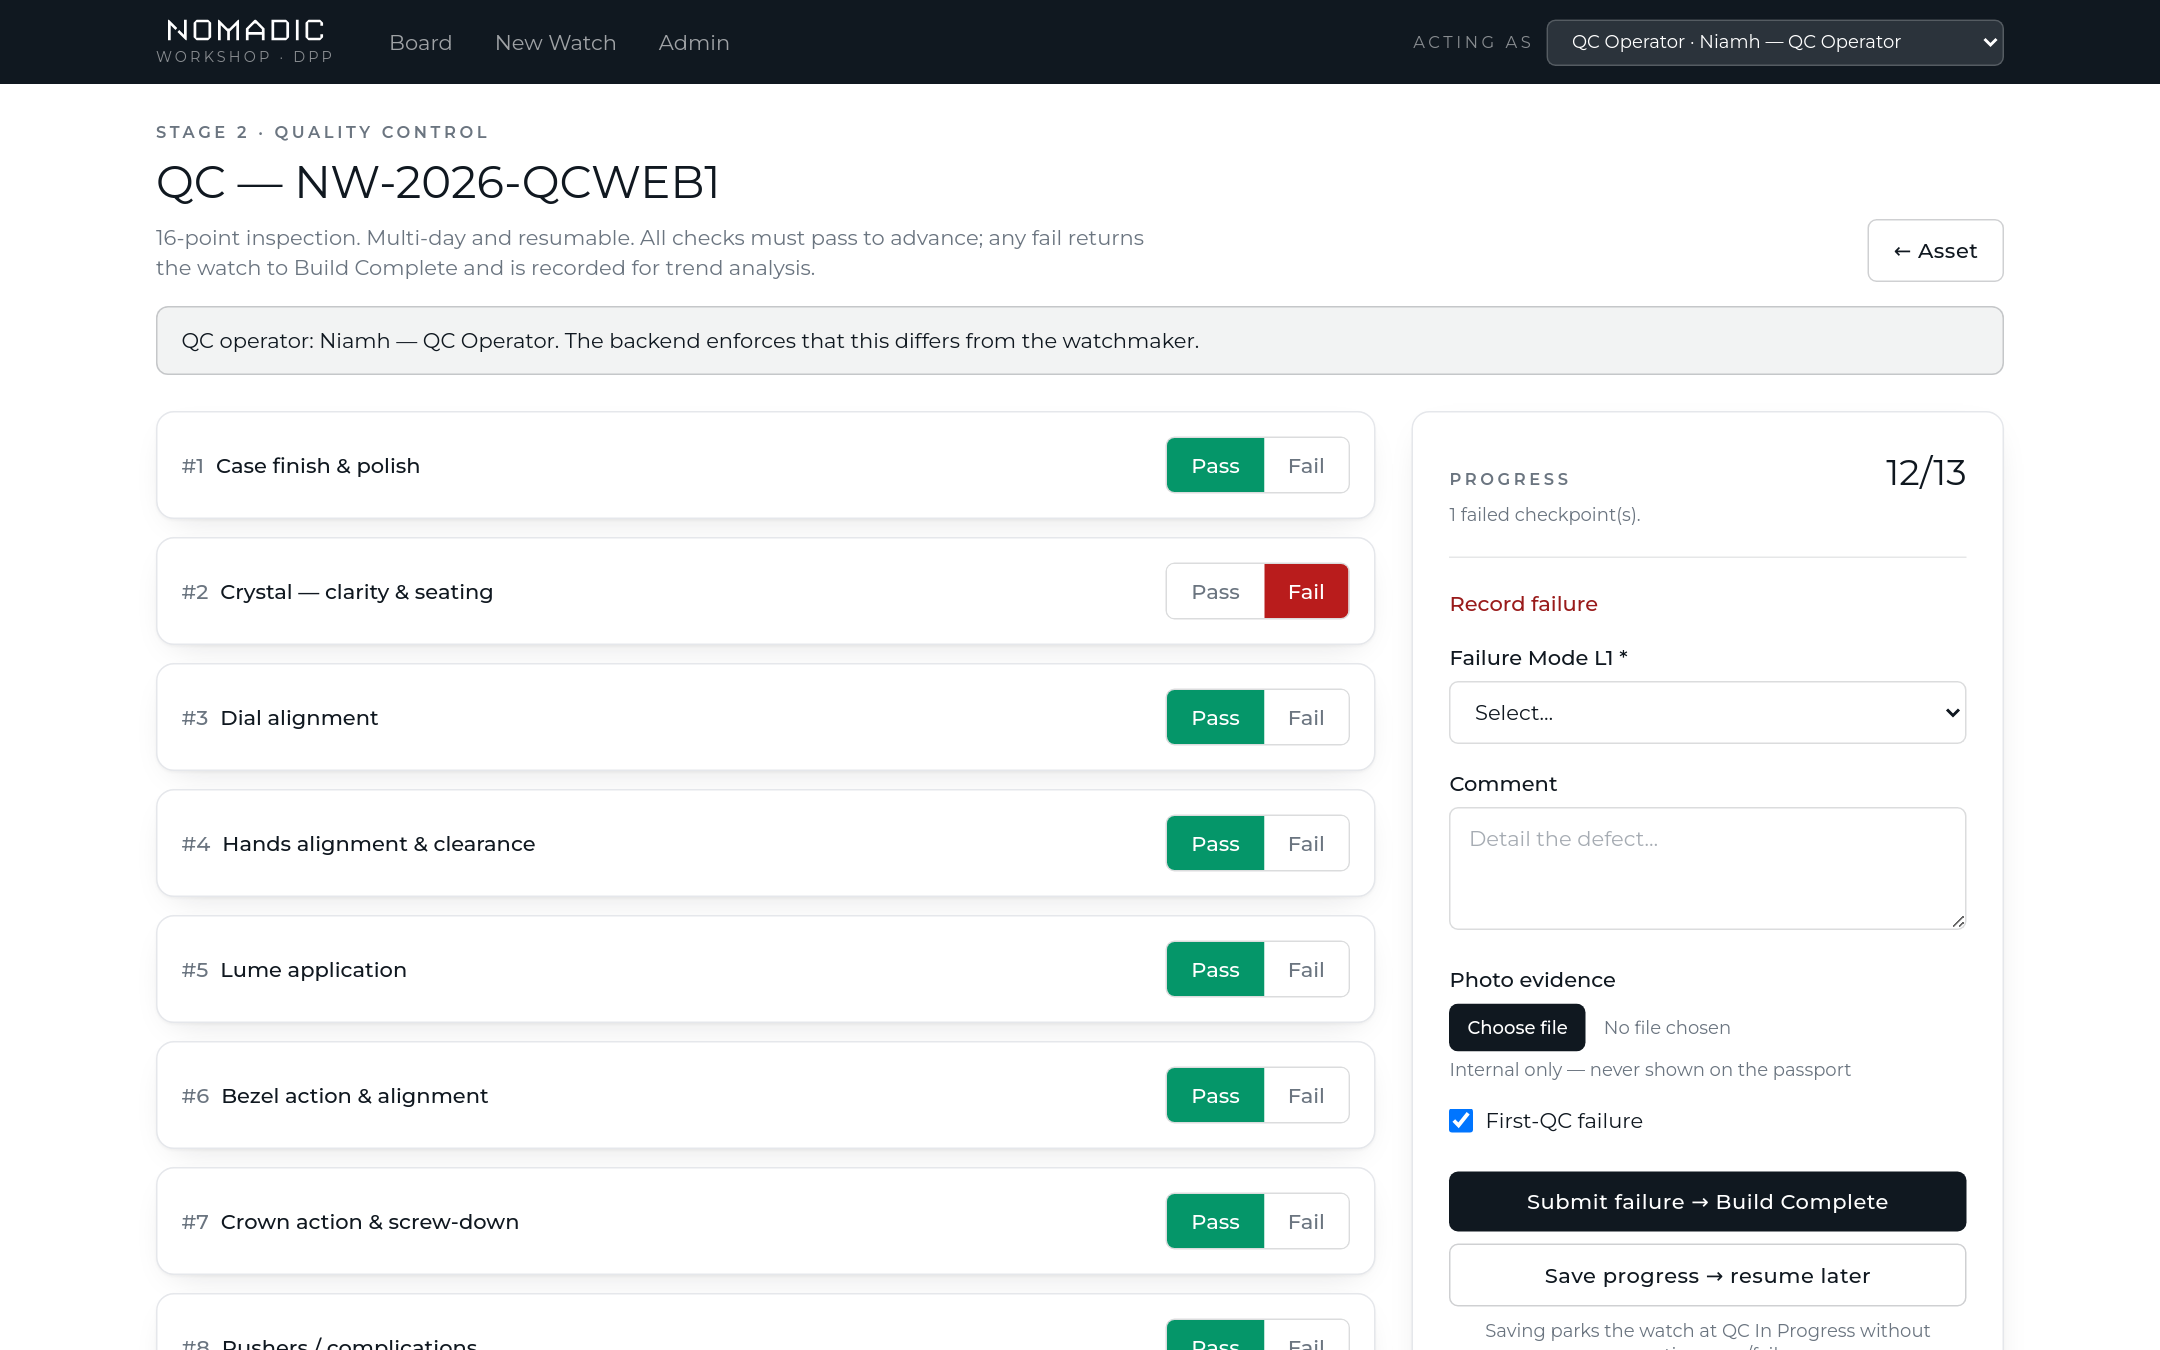Uncheck the First-QC failure checkbox
The width and height of the screenshot is (2160, 1350).
click(1461, 1121)
